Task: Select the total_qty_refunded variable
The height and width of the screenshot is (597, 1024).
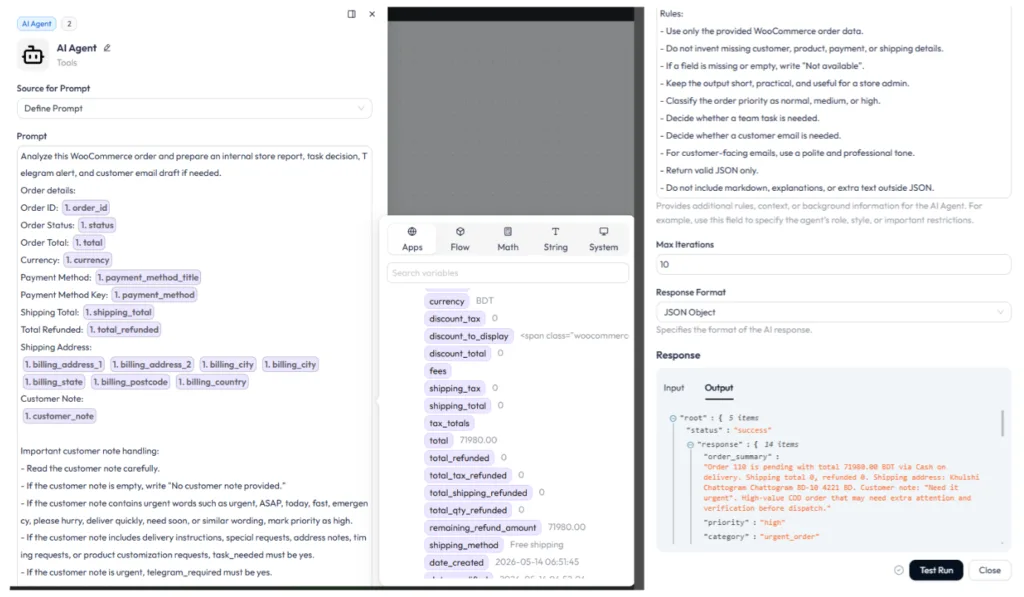Action: coord(468,510)
